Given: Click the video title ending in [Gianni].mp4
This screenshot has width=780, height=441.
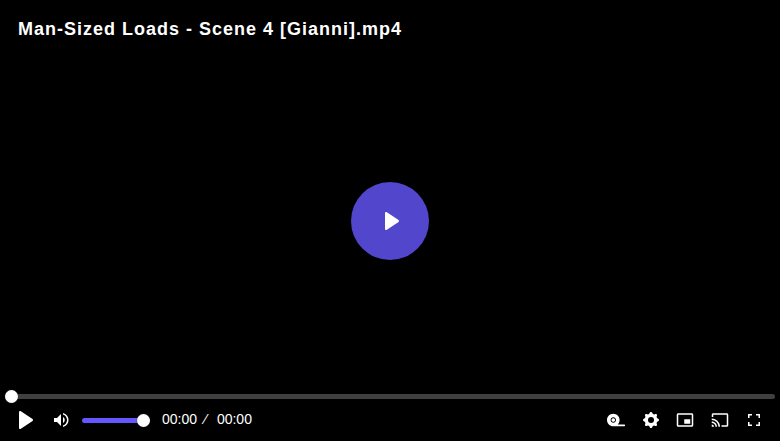Looking at the screenshot, I should 209,29.
